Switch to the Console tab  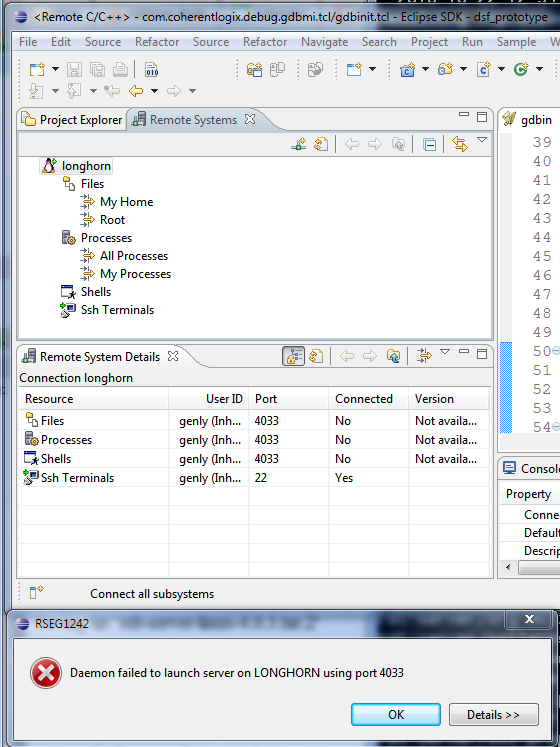click(x=531, y=468)
